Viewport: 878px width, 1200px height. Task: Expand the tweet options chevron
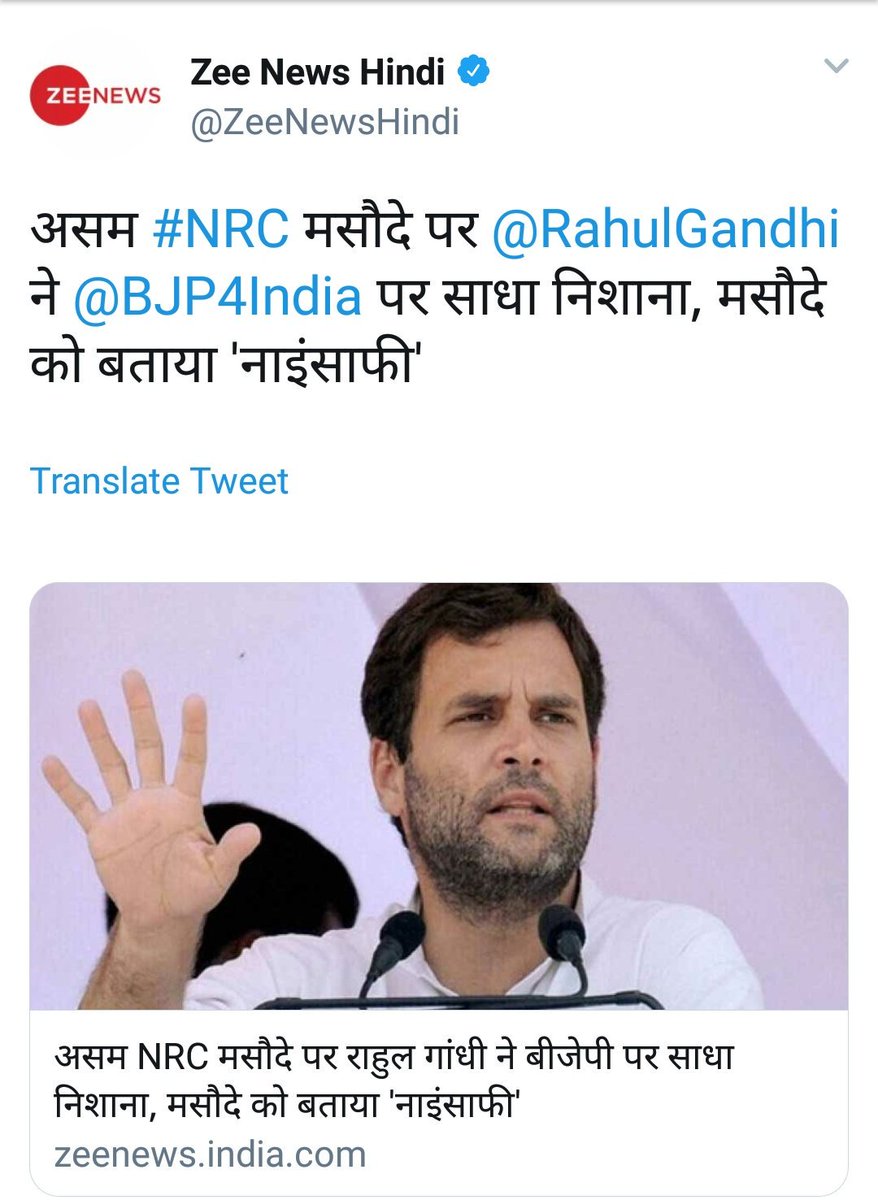click(x=834, y=67)
